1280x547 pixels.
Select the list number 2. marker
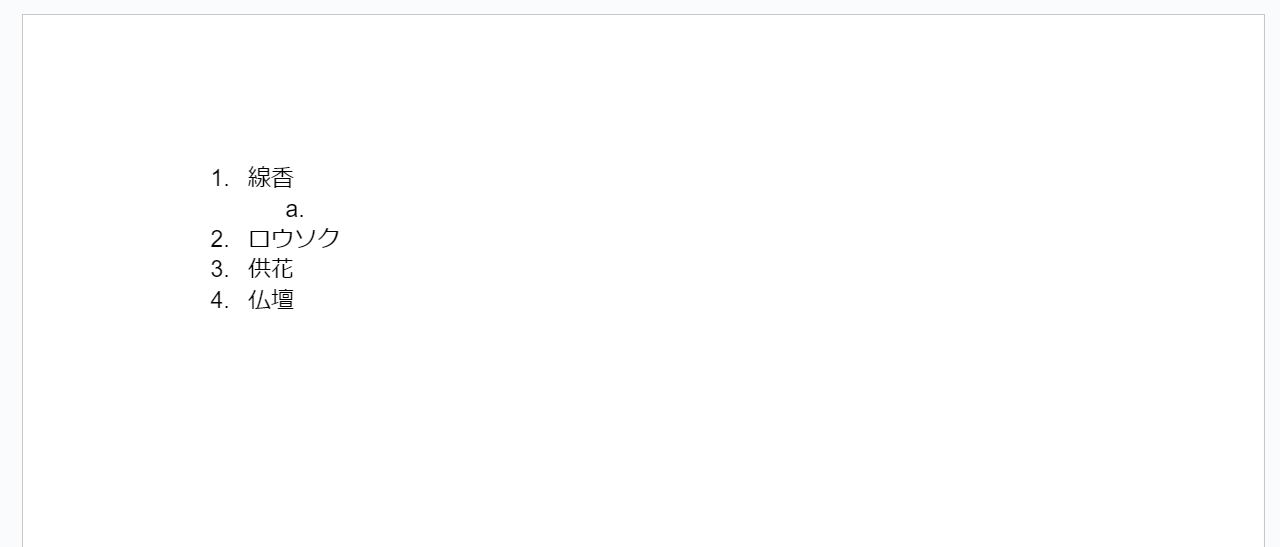(220, 239)
